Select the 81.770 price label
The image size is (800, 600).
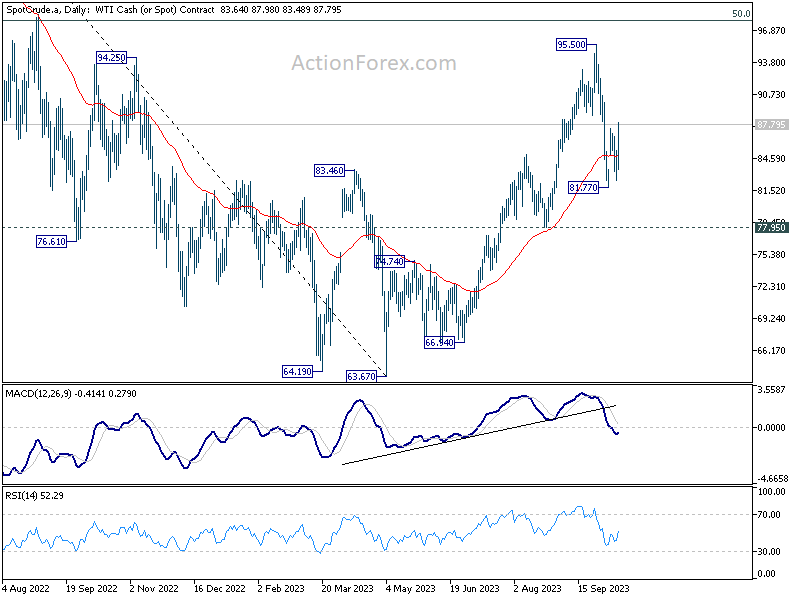pos(583,188)
